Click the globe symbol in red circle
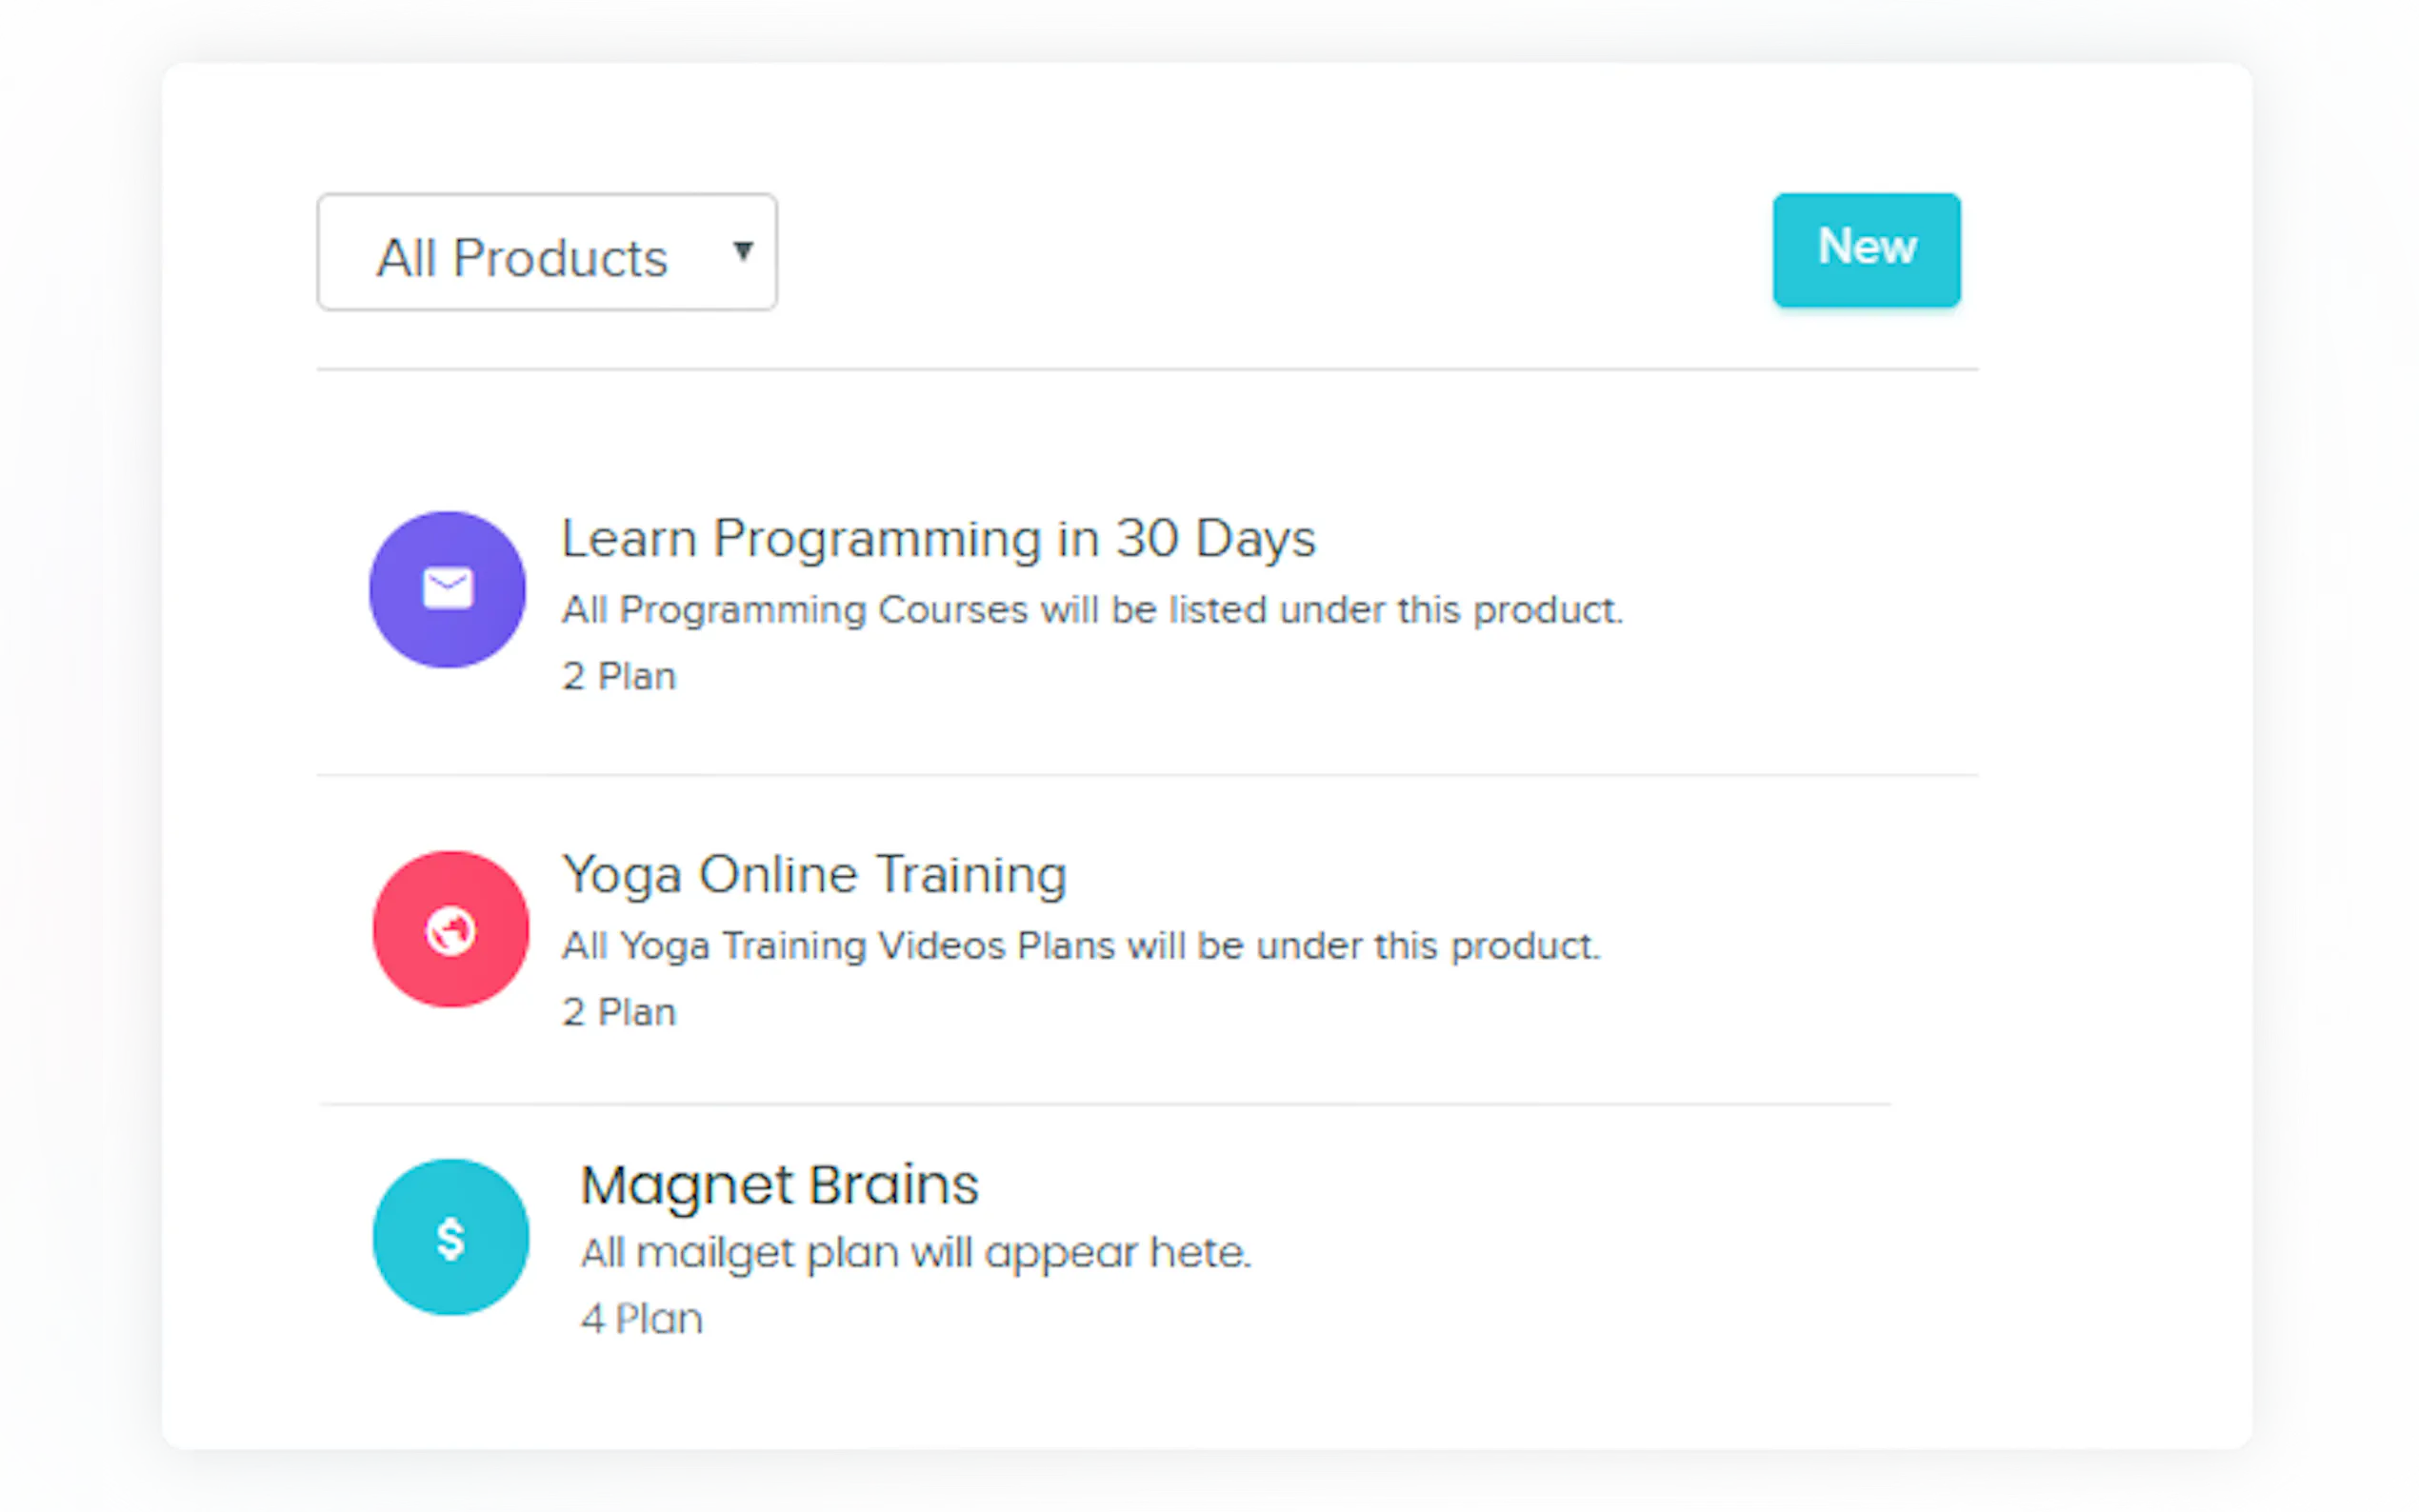This screenshot has width=2419, height=1512. coord(450,931)
